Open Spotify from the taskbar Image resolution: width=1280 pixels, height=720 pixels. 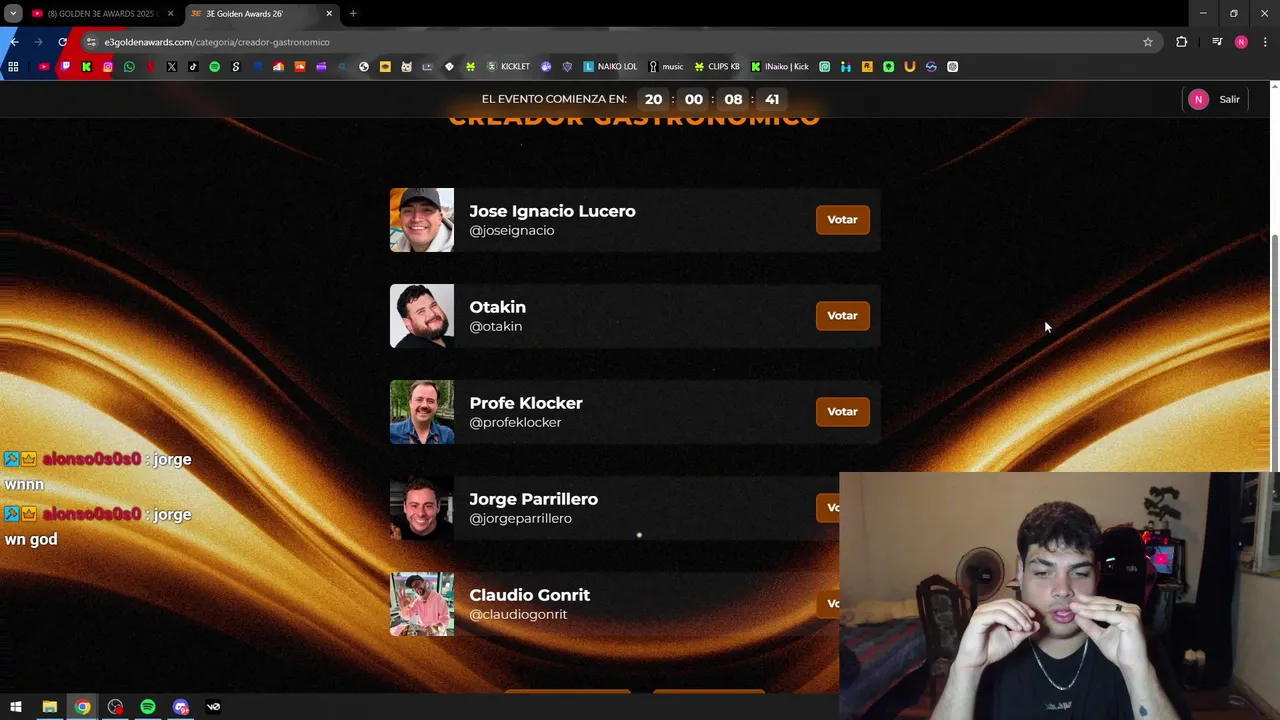tap(148, 707)
